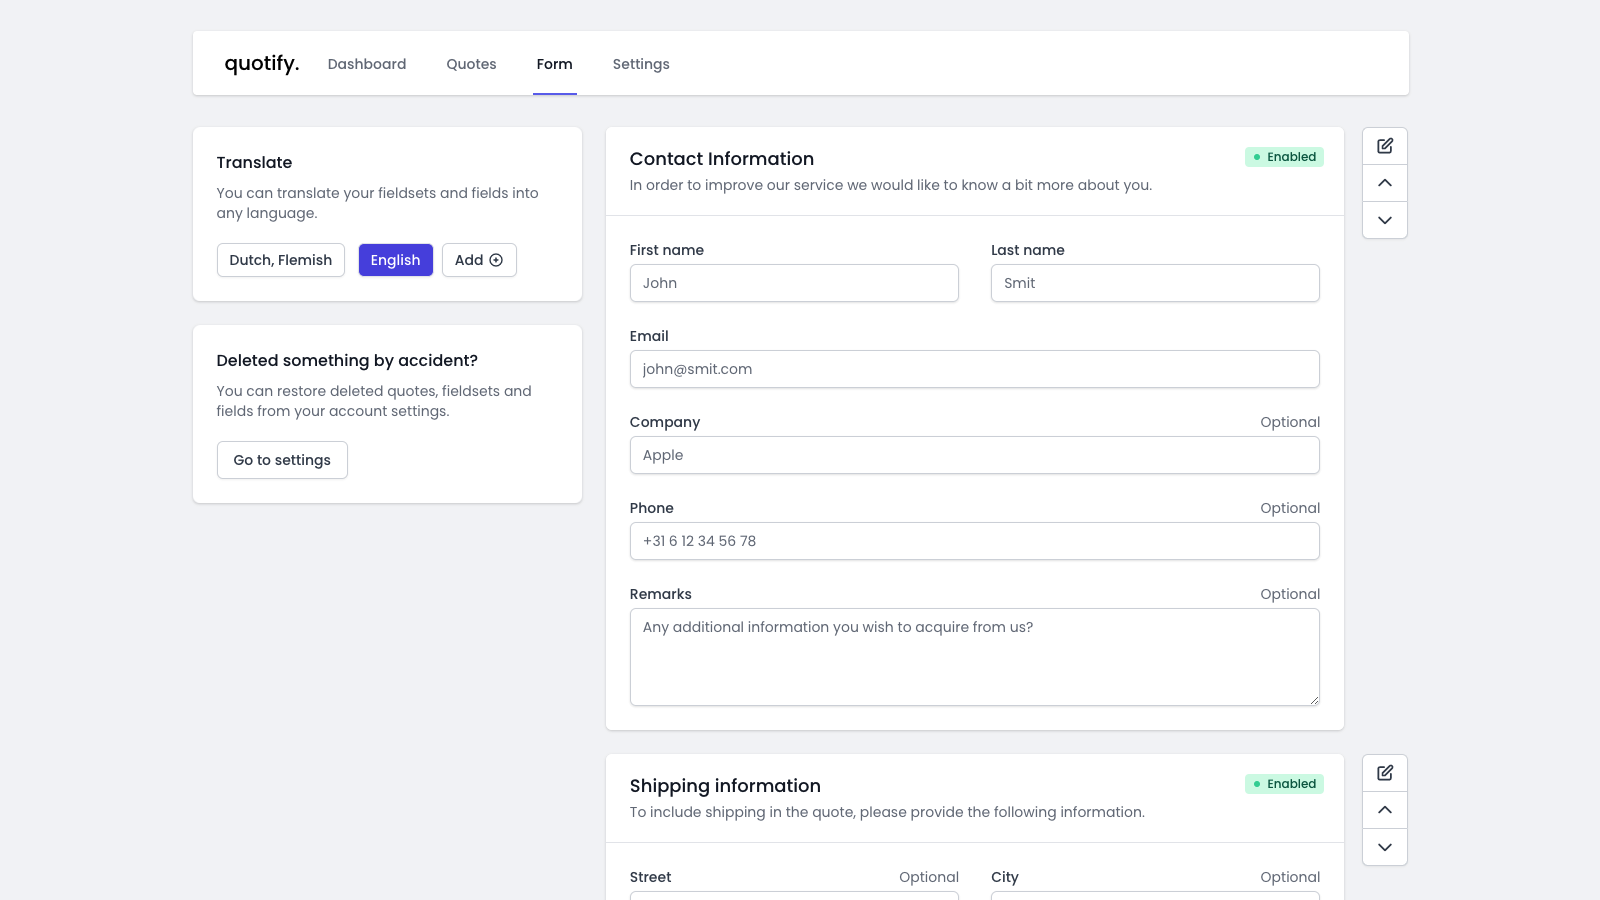Click the plus icon inside the Add button
This screenshot has width=1600, height=900.
498,260
